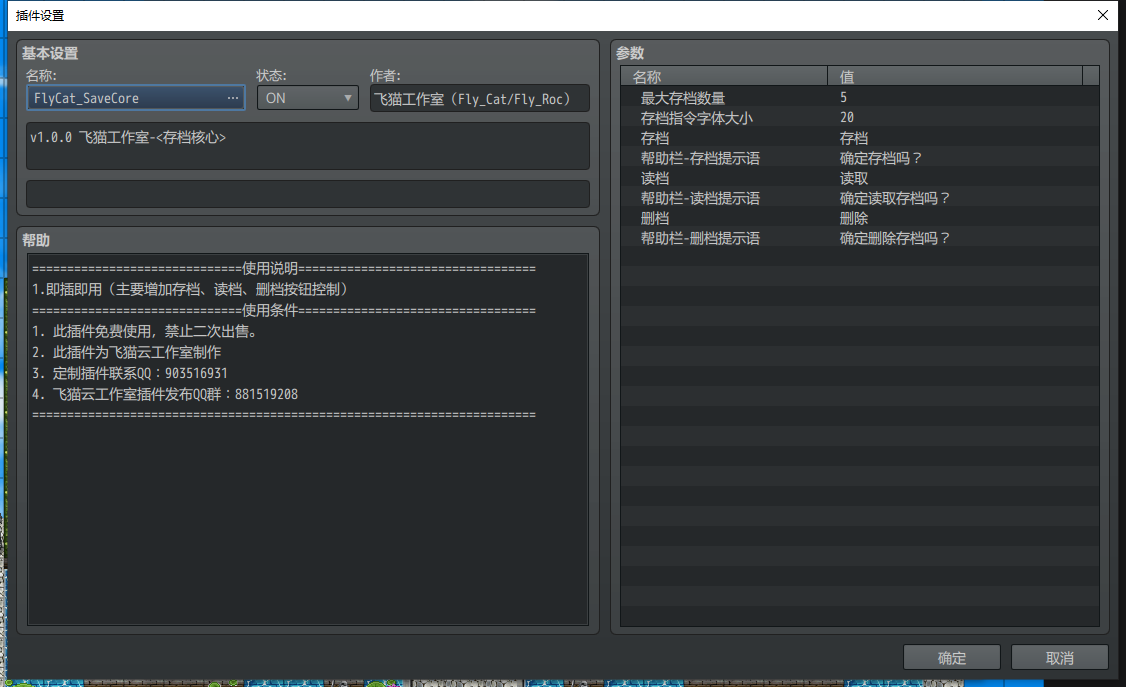The width and height of the screenshot is (1126, 687).
Task: Close the 插件设置 dialog window
Action: tap(1103, 15)
